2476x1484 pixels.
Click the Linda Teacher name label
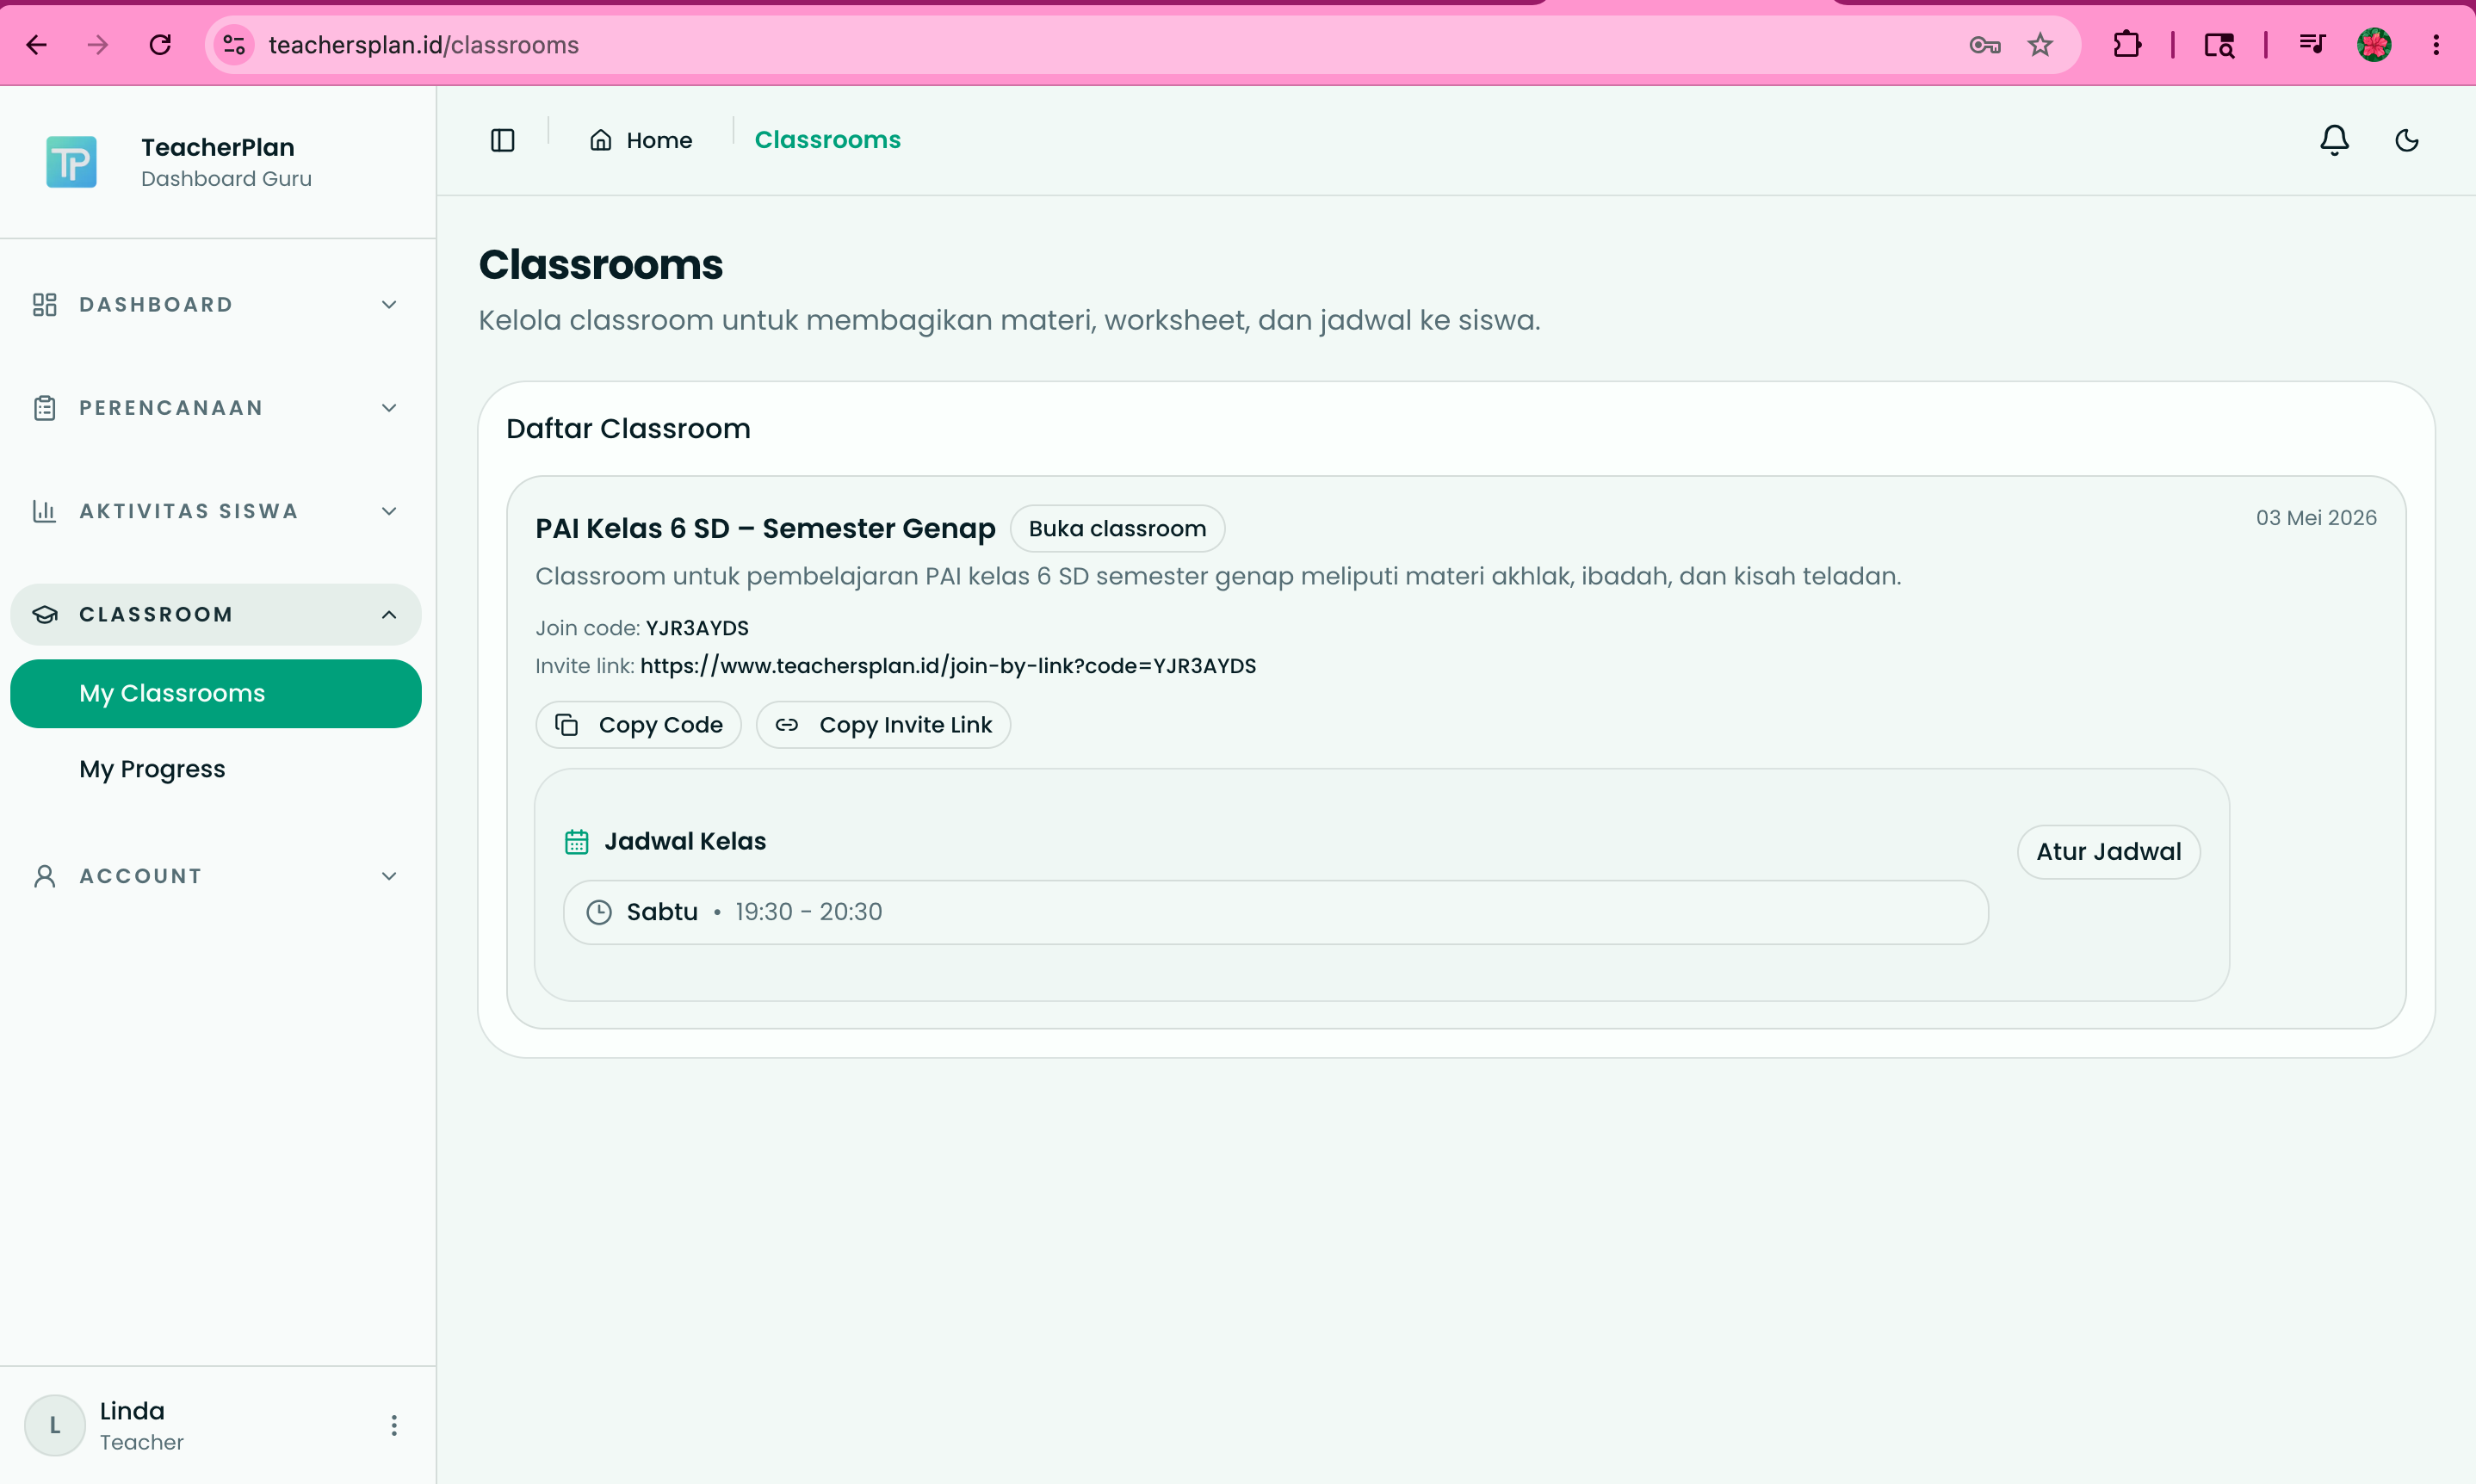point(141,1425)
